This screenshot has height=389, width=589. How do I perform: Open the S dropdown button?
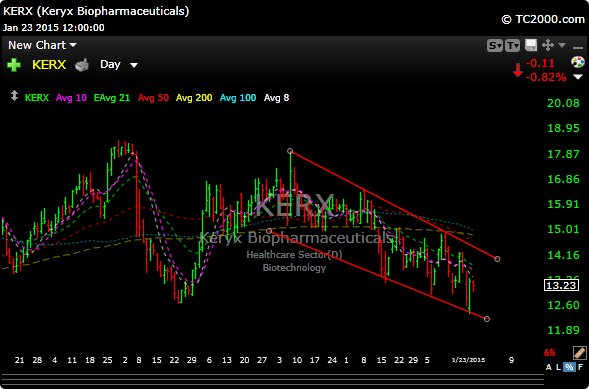coord(495,46)
